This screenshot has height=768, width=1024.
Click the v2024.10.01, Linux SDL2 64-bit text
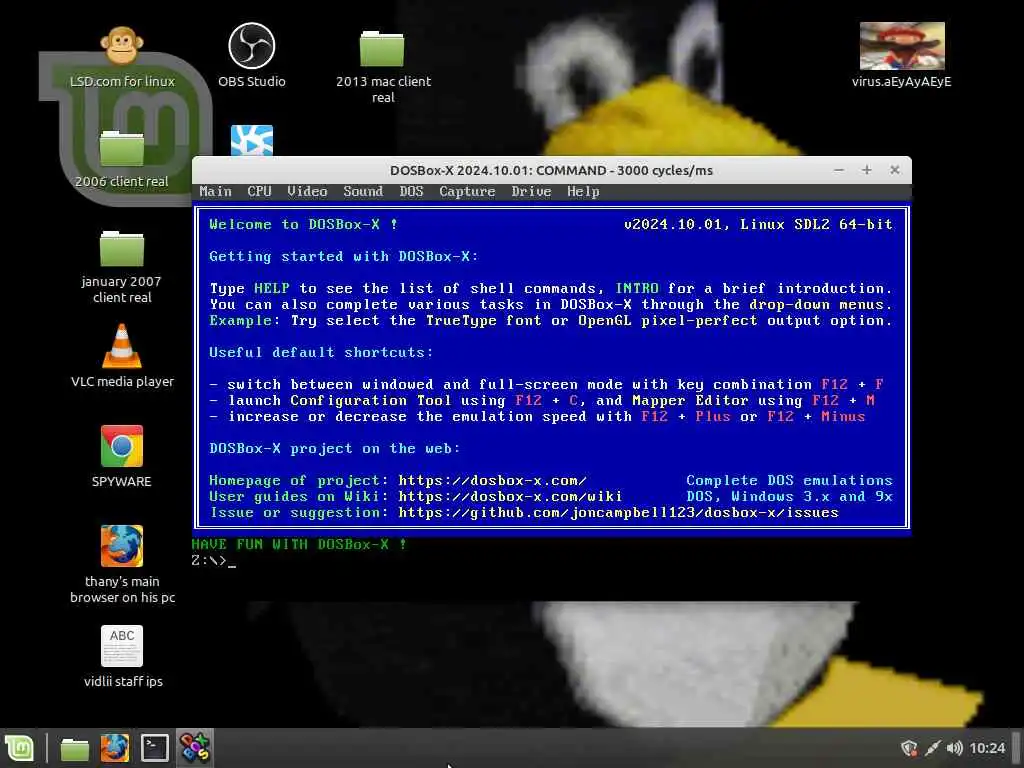pos(758,225)
